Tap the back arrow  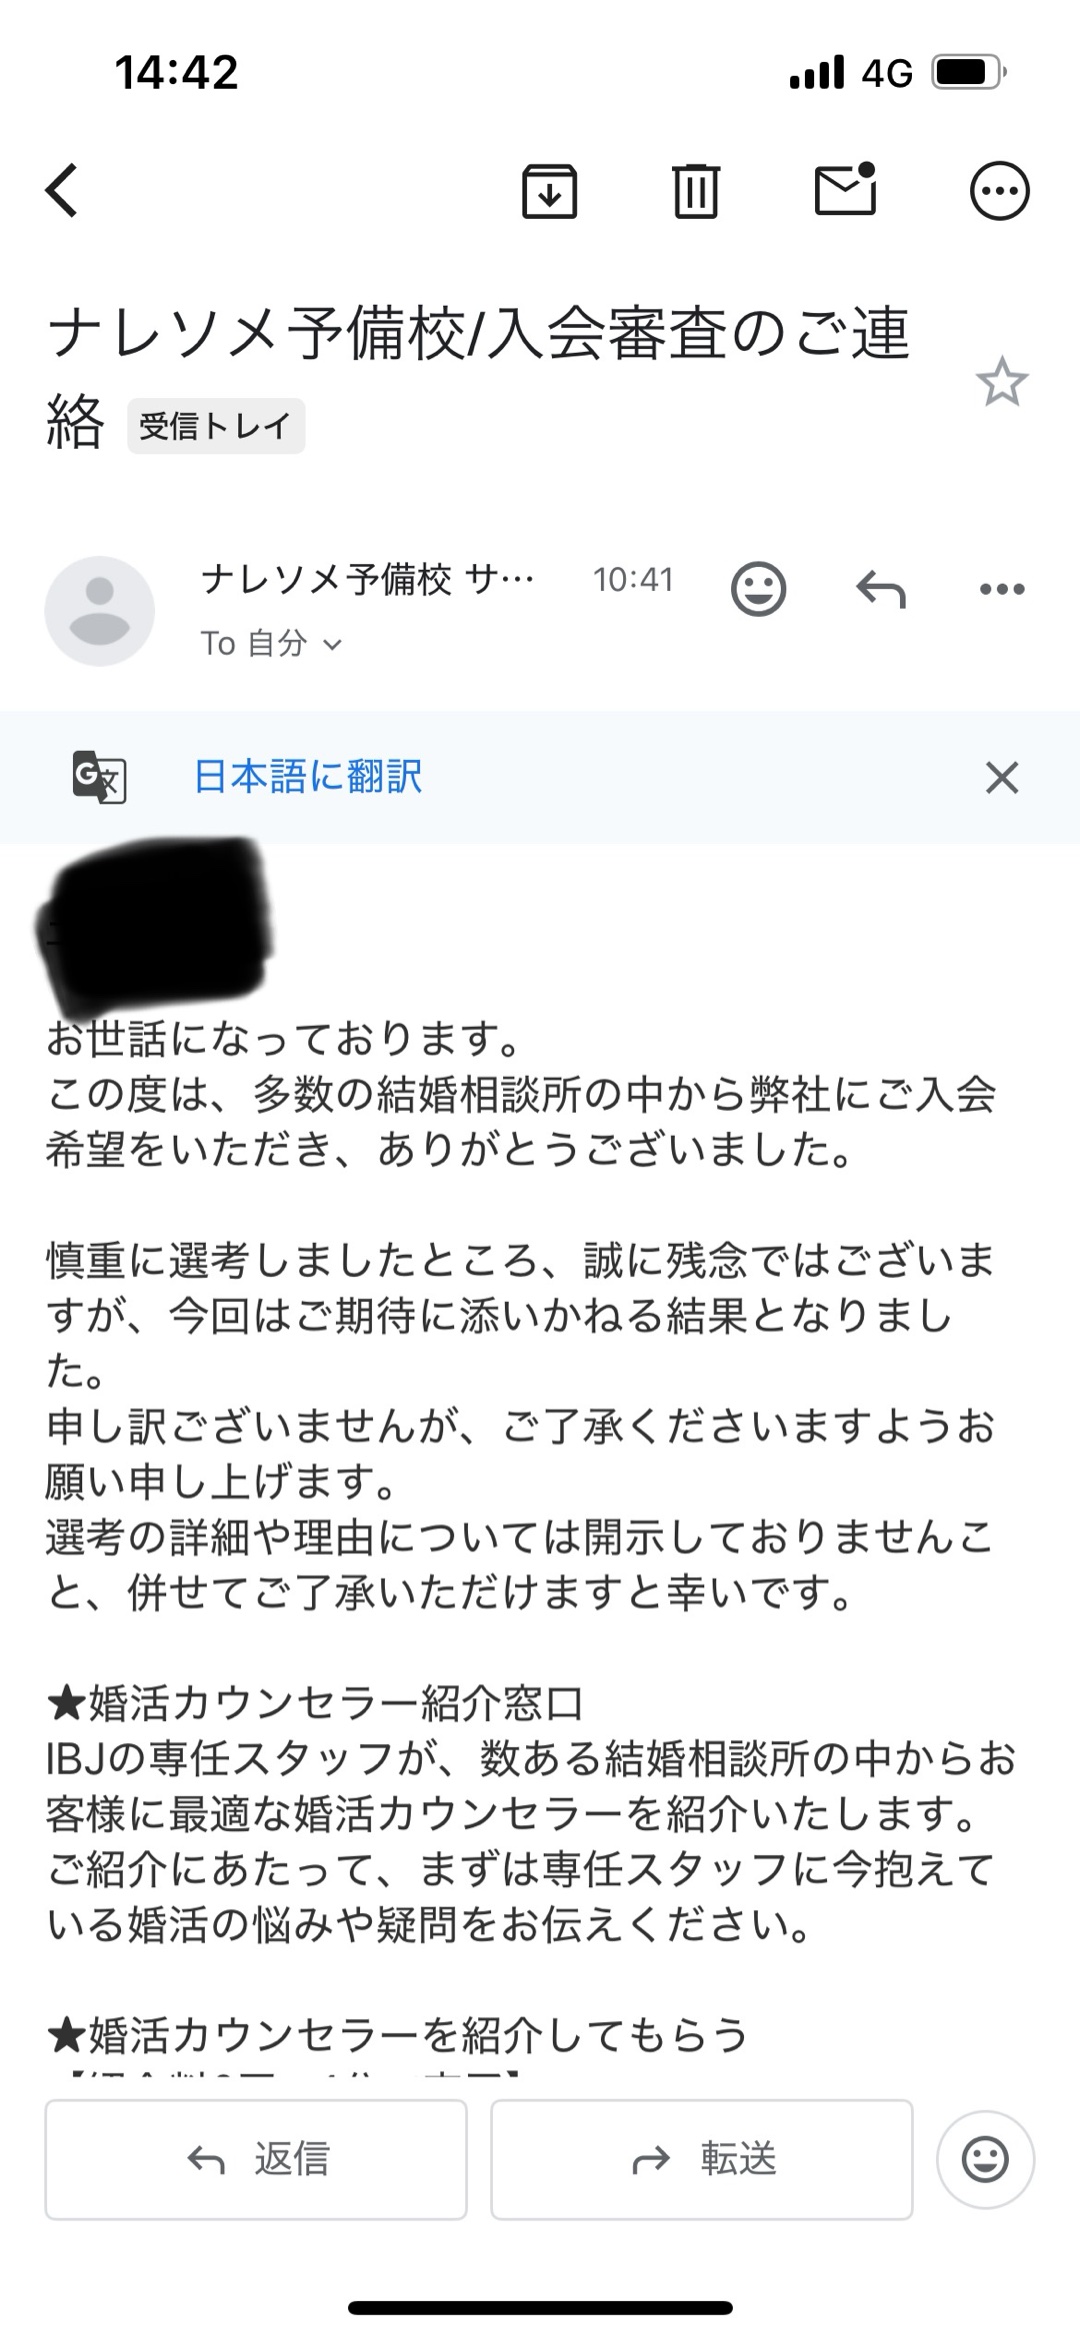[x=62, y=190]
